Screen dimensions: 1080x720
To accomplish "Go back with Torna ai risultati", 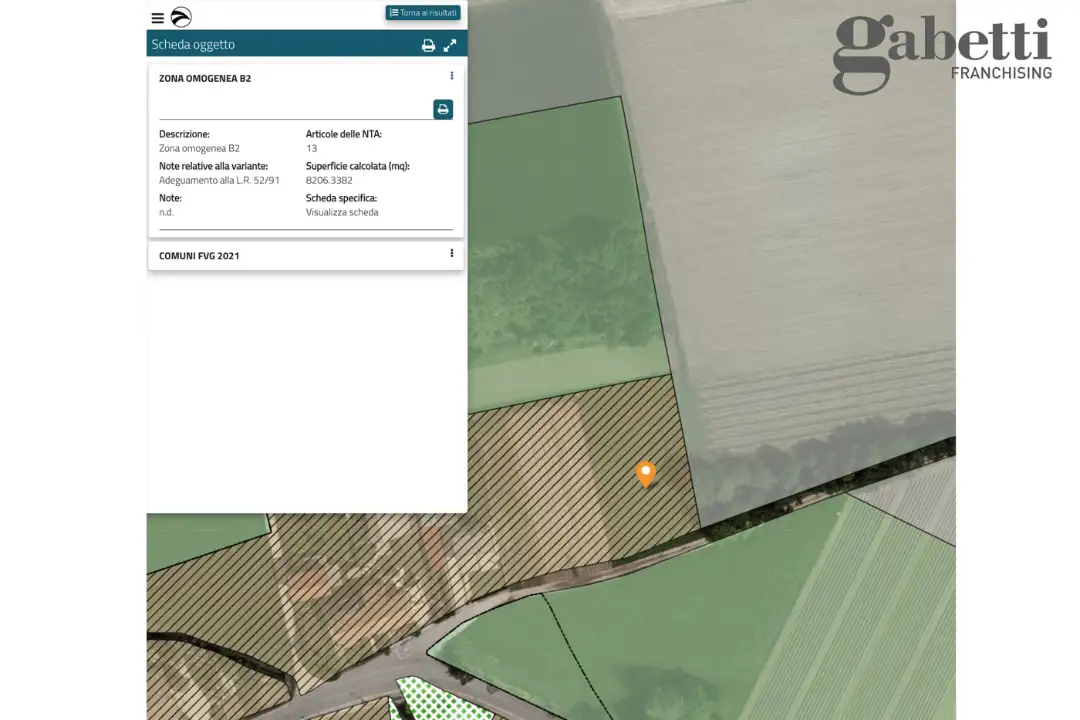I will coord(428,13).
